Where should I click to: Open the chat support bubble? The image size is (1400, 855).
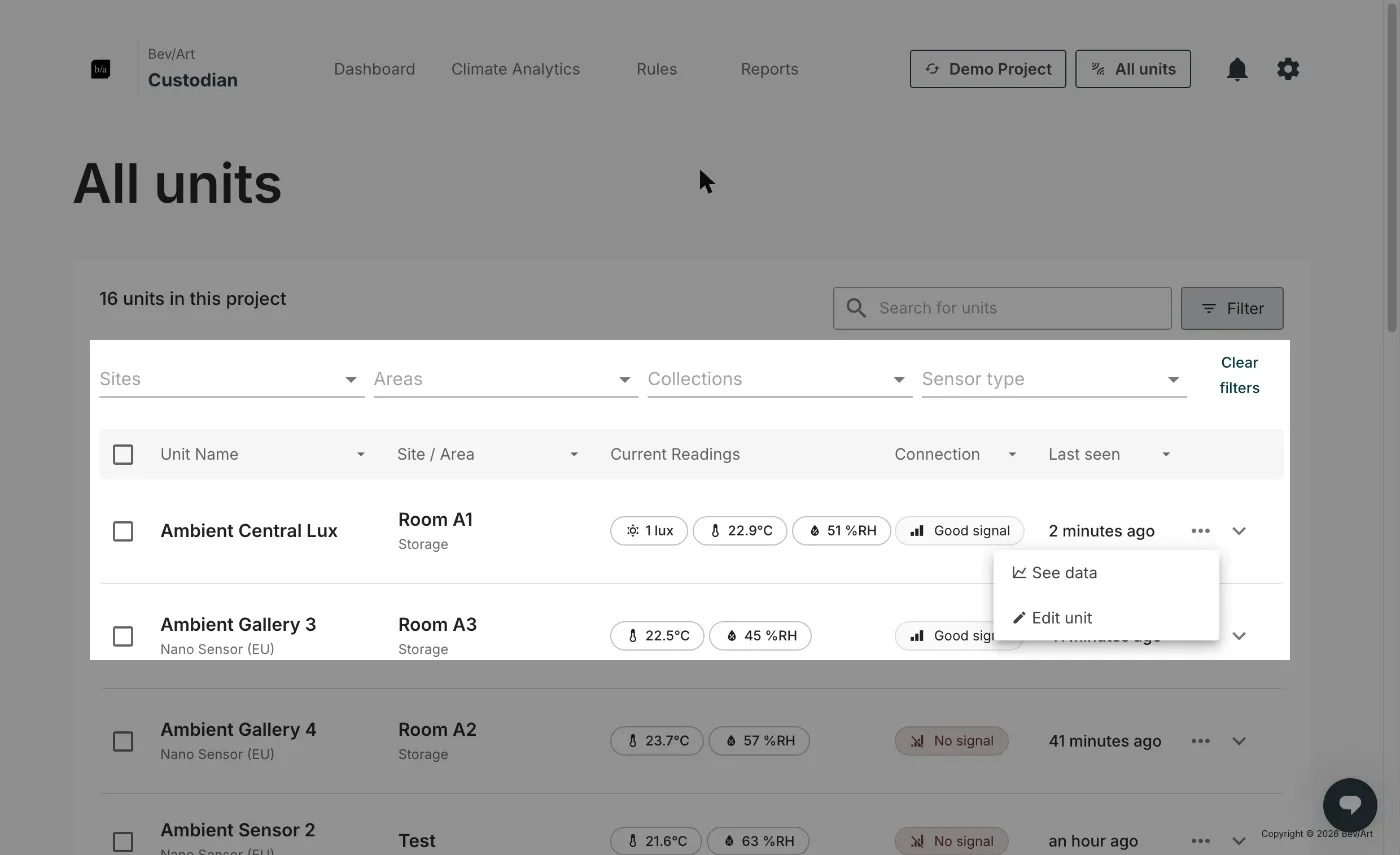coord(1350,804)
